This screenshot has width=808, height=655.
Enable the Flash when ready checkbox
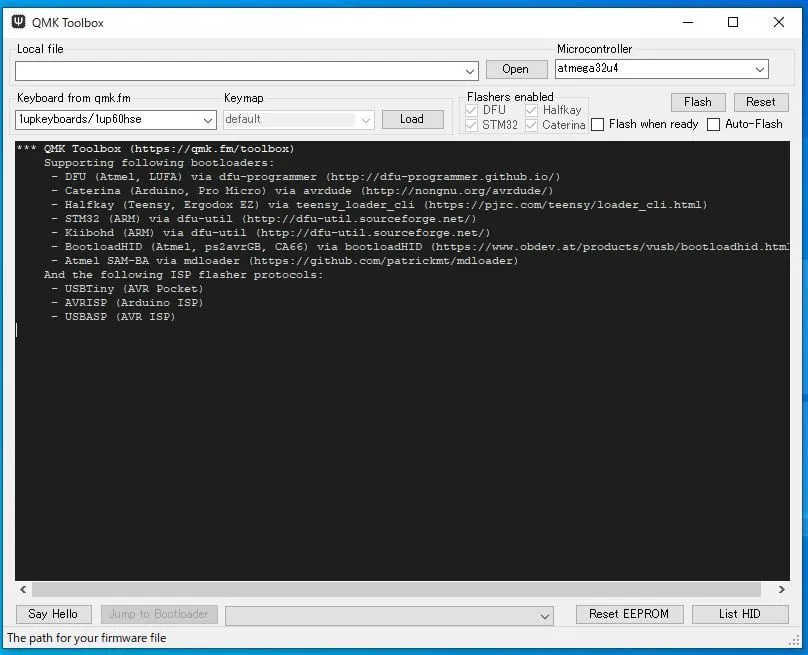click(x=598, y=125)
